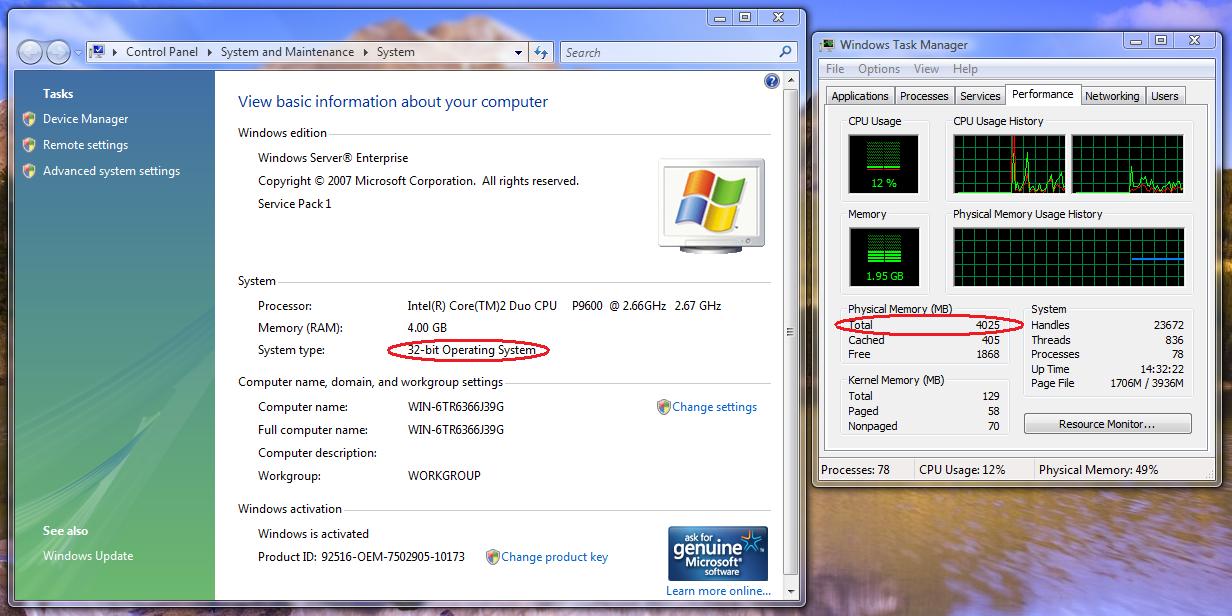Click the System window scrollbar down arrow
Image resolution: width=1232 pixels, height=616 pixels.
click(x=792, y=591)
